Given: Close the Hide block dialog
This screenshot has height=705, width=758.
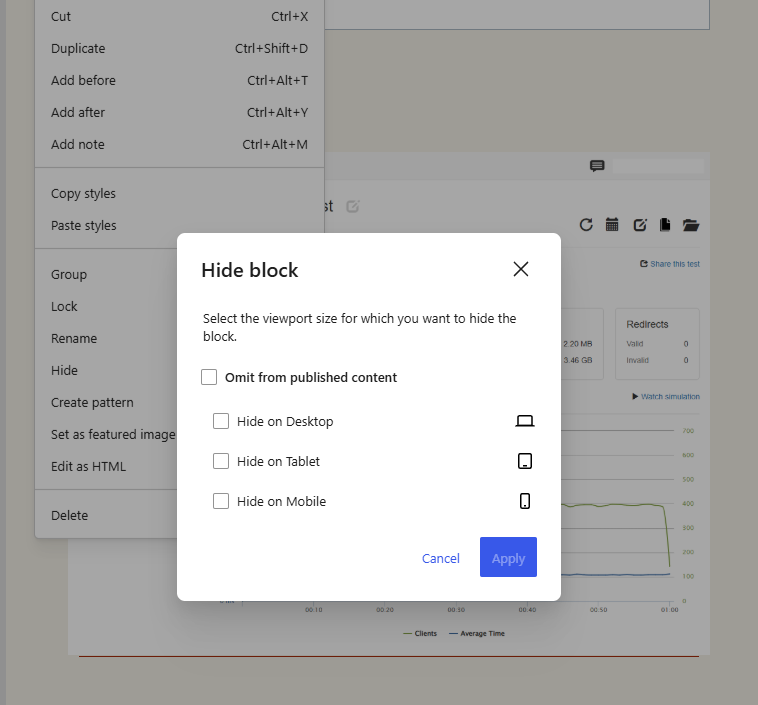Looking at the screenshot, I should (x=520, y=269).
